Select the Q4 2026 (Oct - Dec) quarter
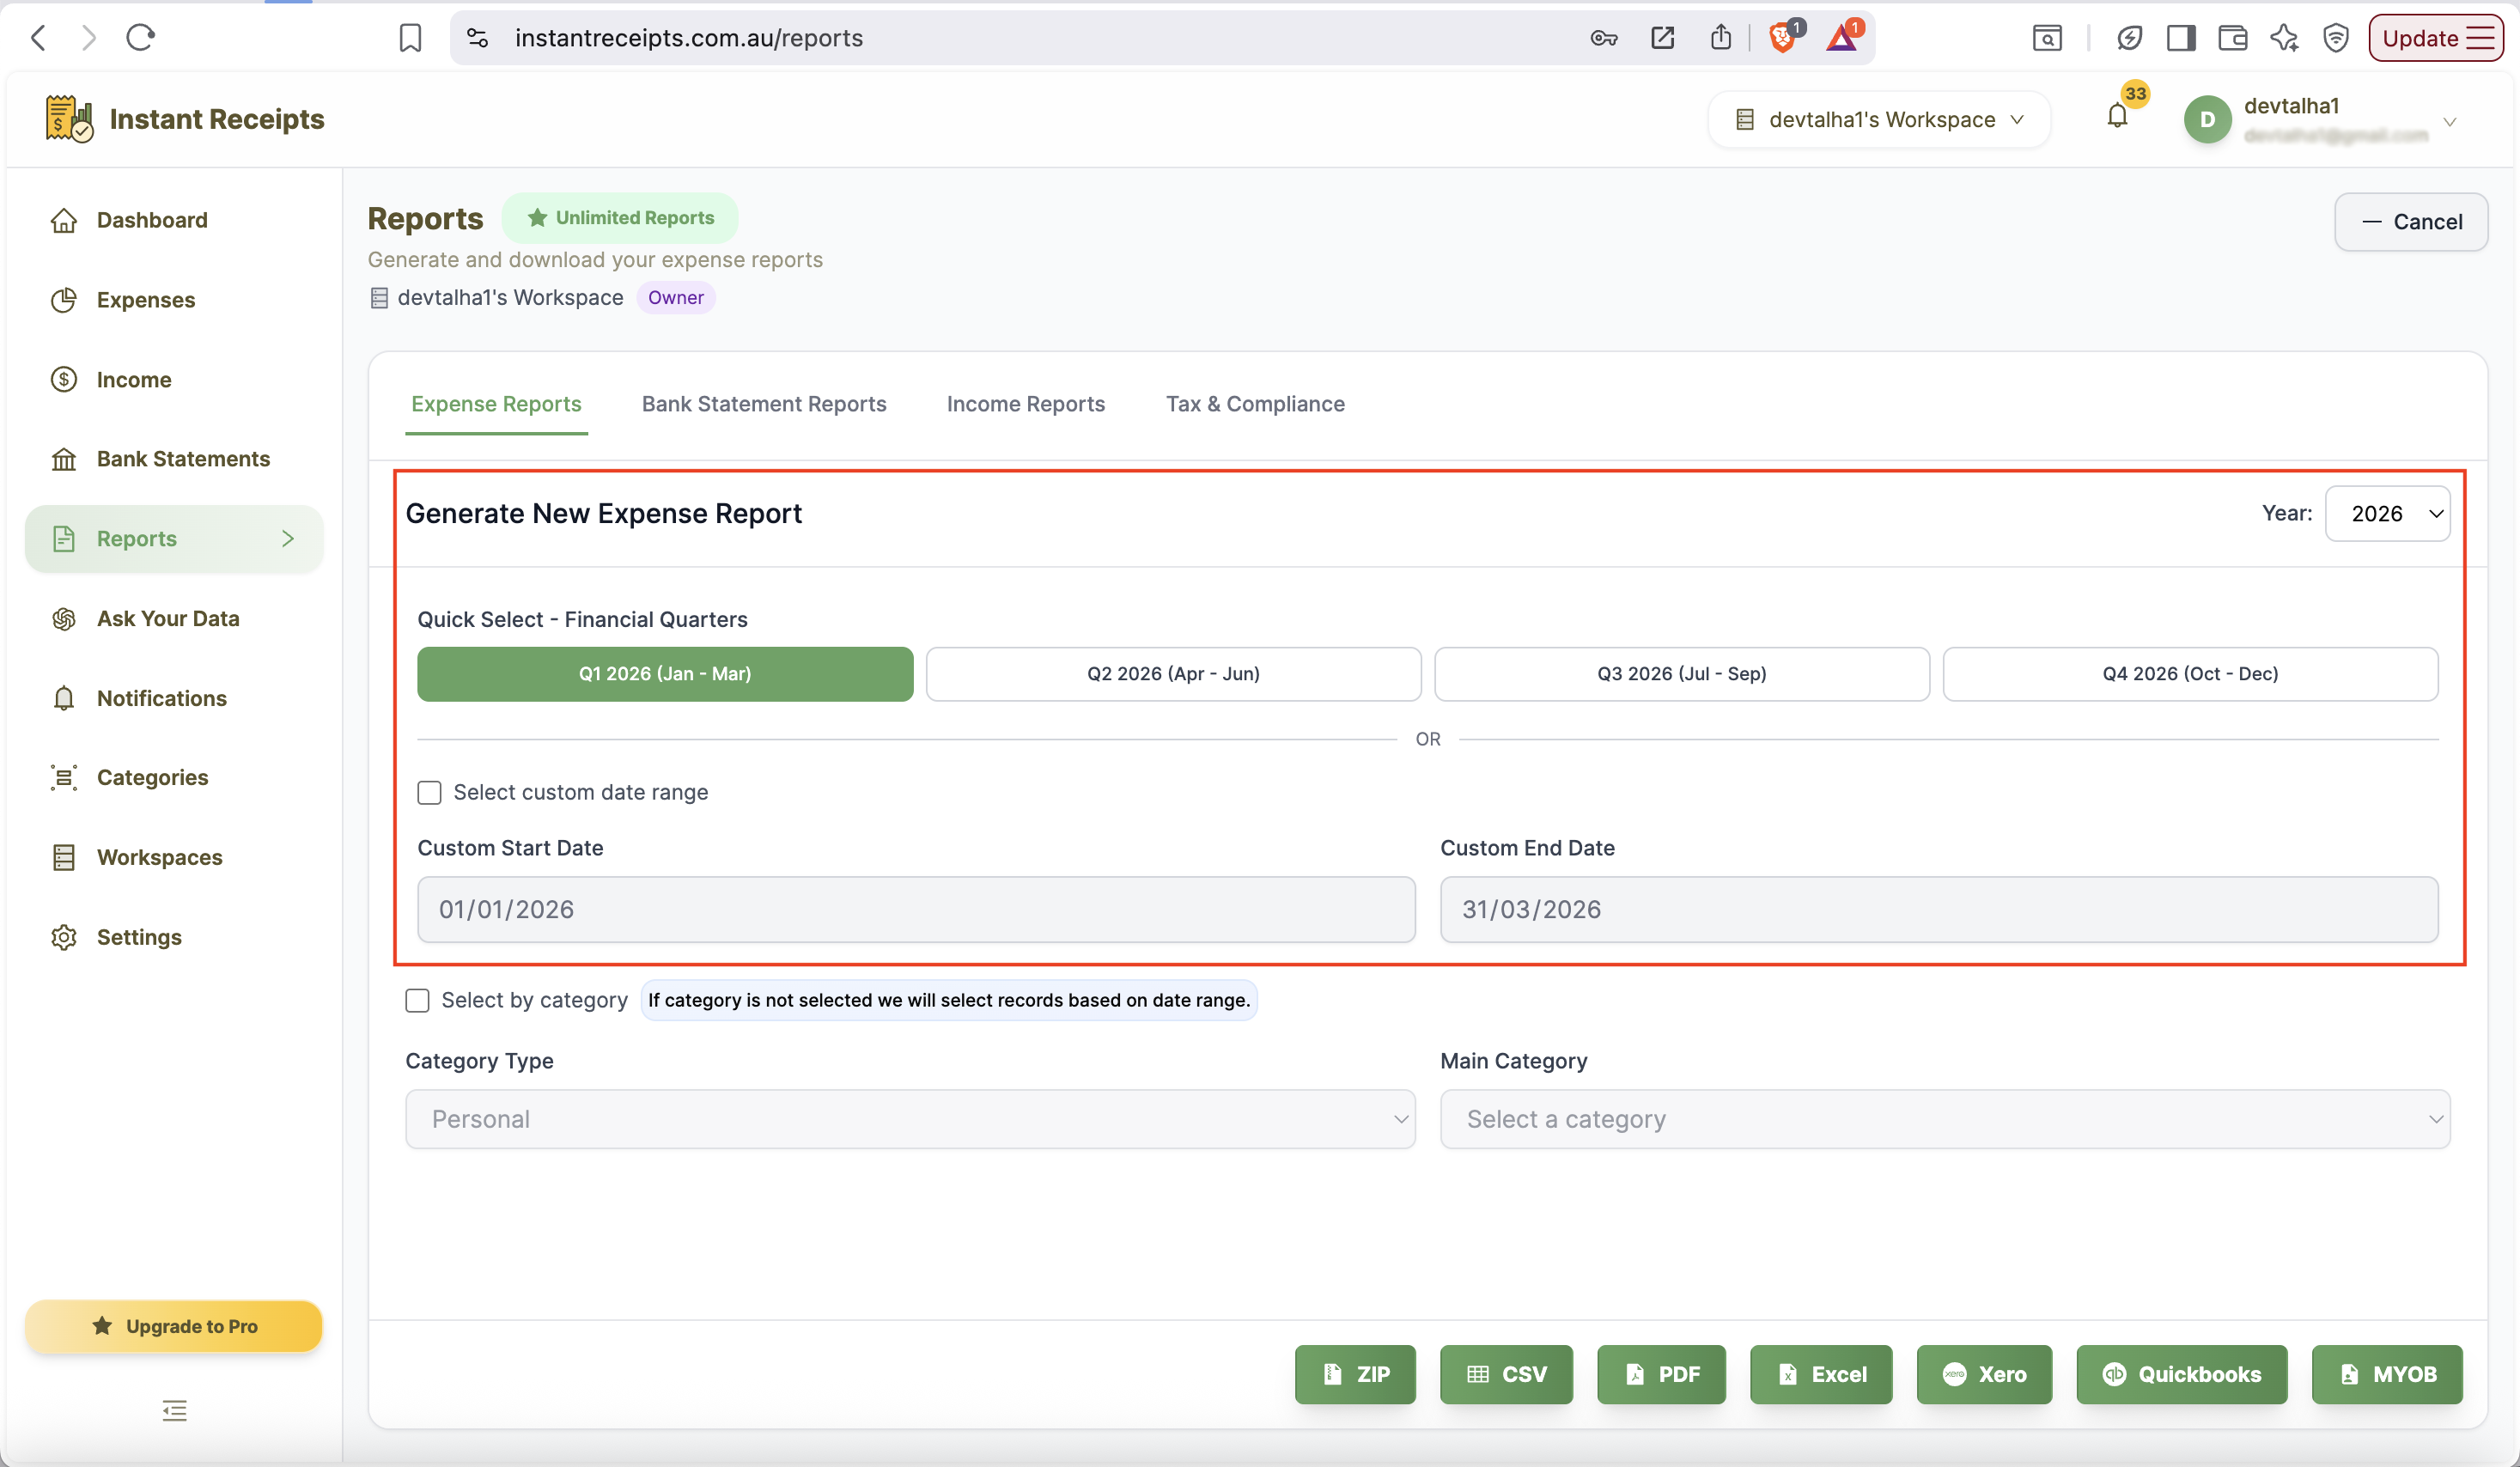The height and width of the screenshot is (1467, 2520). 2190,674
